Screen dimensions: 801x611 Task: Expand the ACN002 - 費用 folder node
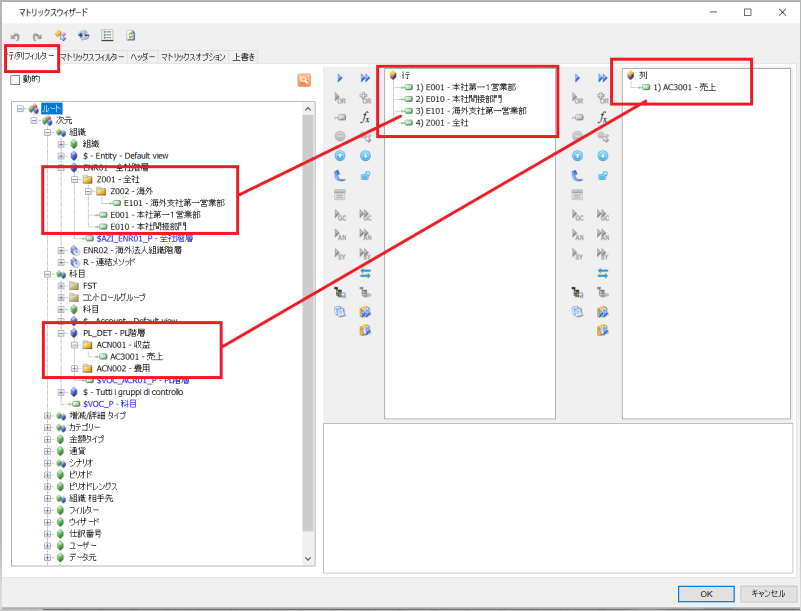74,368
